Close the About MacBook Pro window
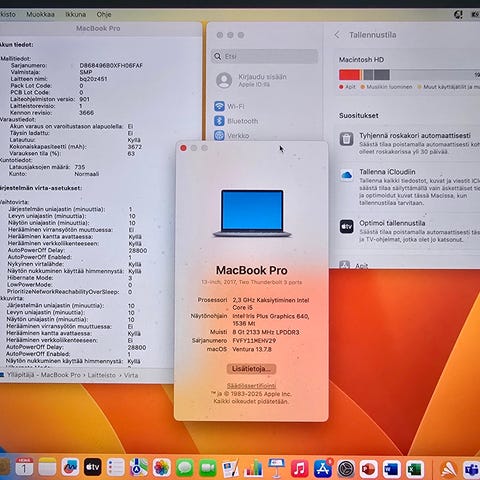The height and width of the screenshot is (480, 480). coord(183,148)
